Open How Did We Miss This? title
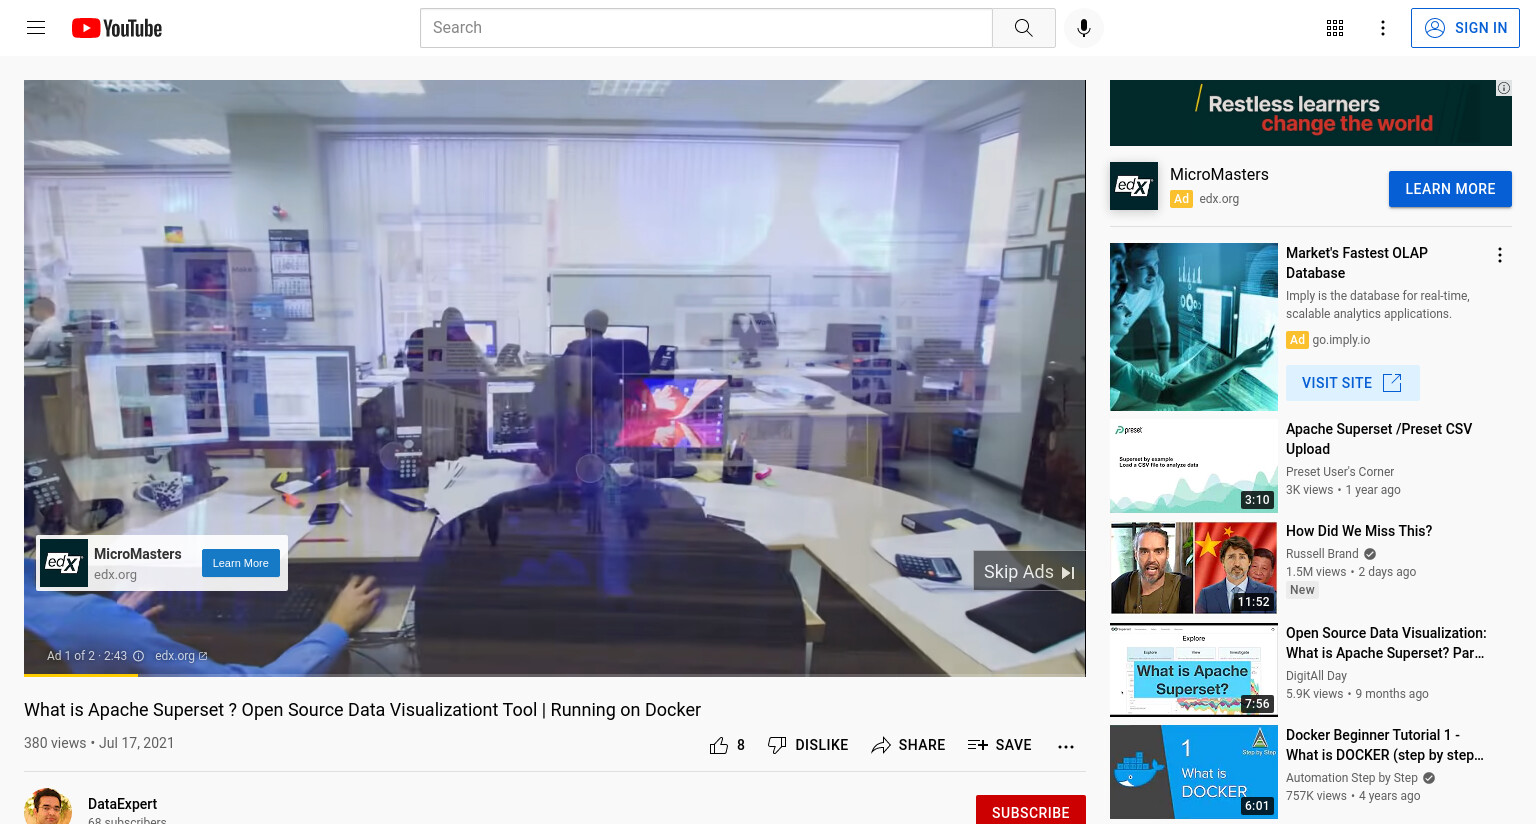This screenshot has height=824, width=1536. pyautogui.click(x=1359, y=531)
